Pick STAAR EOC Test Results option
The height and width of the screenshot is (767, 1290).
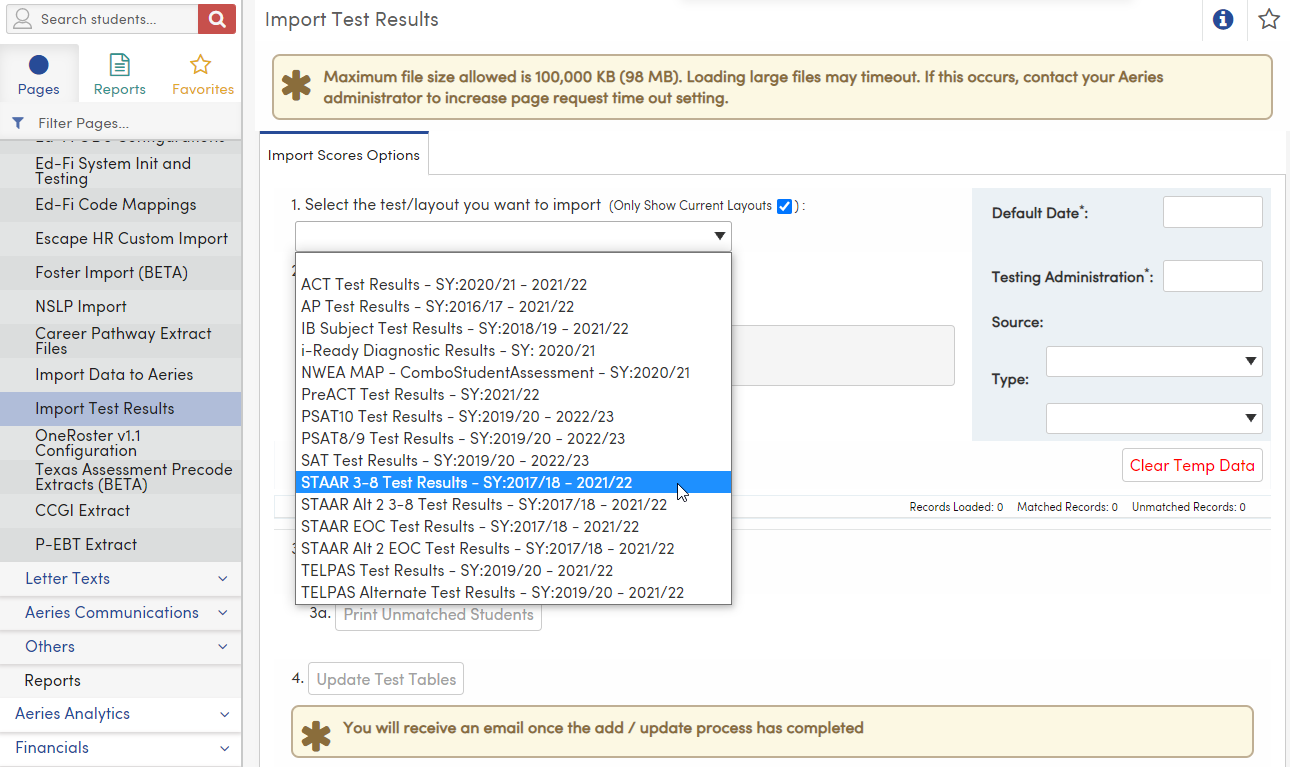coord(513,526)
